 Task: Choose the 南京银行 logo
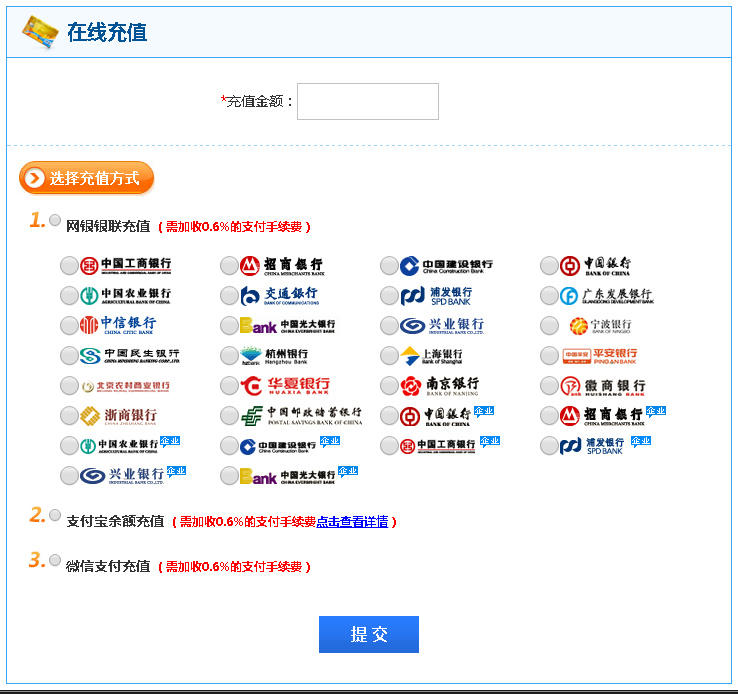(x=440, y=385)
